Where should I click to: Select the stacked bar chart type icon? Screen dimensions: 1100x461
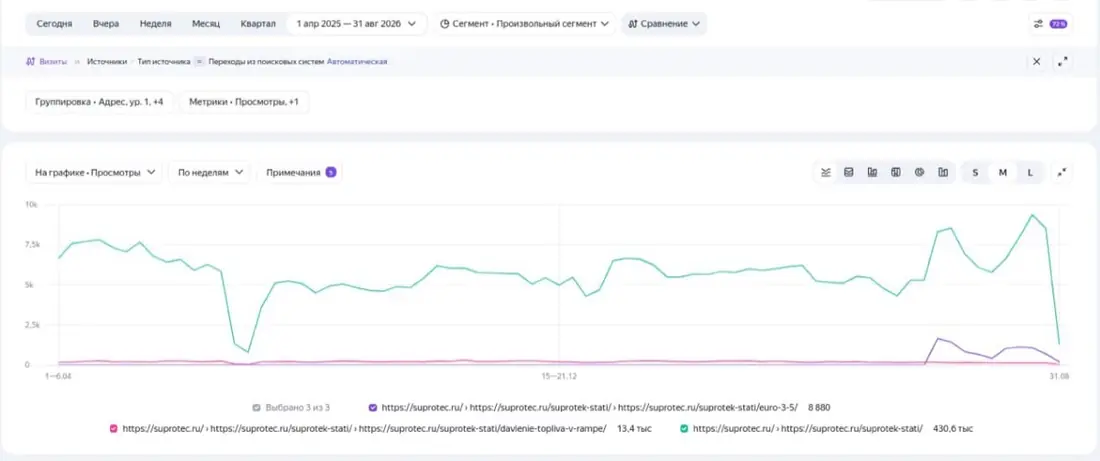896,173
